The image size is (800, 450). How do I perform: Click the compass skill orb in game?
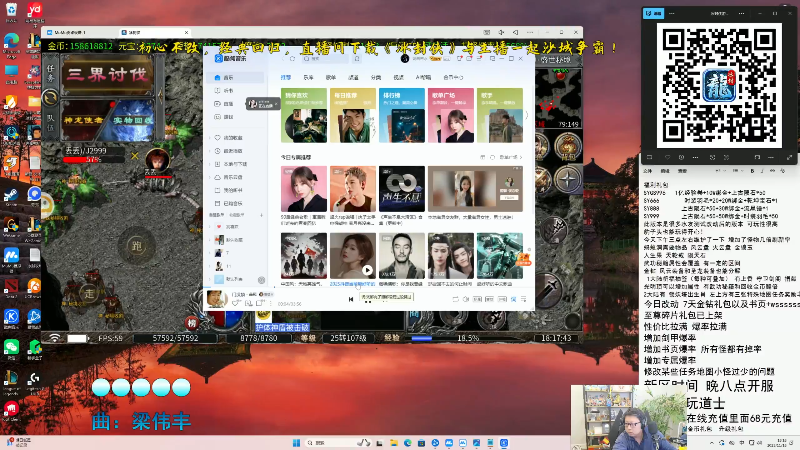pyautogui.click(x=567, y=179)
